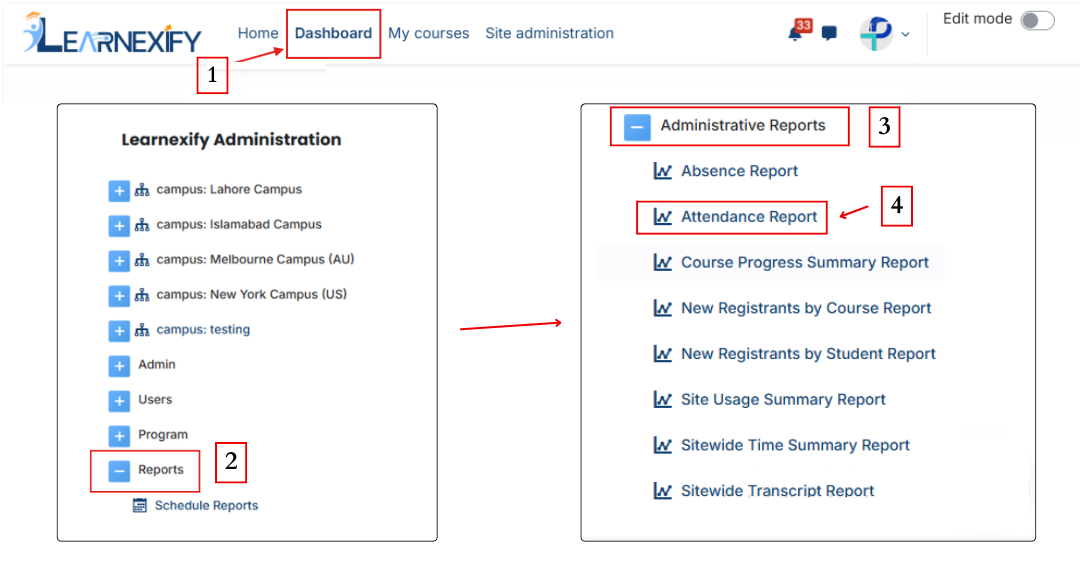1080x566 pixels.
Task: Expand the New York Campus (US) plus button
Action: pyautogui.click(x=119, y=295)
